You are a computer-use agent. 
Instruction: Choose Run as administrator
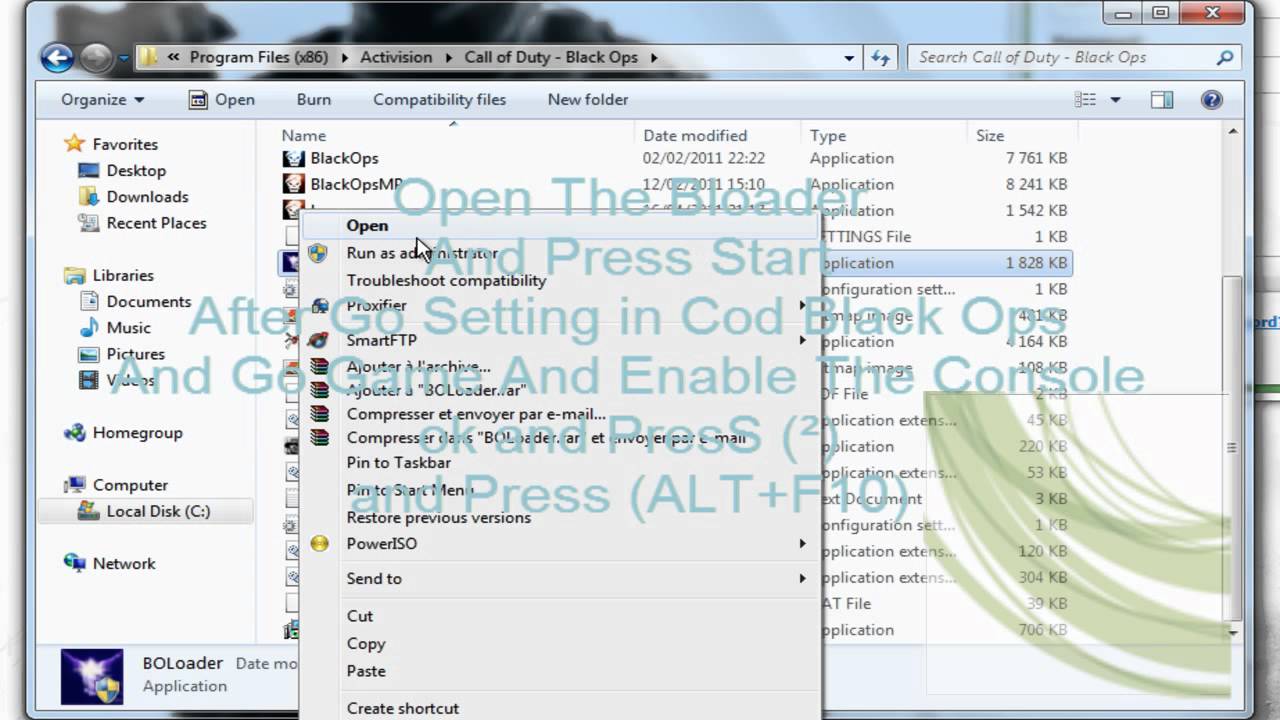[x=421, y=253]
